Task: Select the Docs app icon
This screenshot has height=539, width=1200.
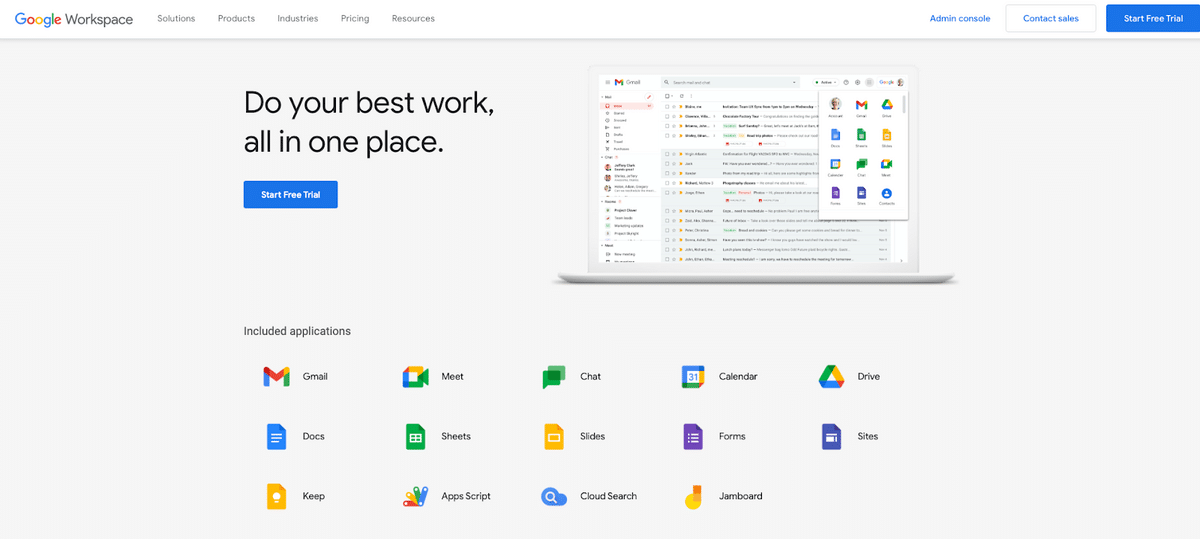Action: (277, 436)
